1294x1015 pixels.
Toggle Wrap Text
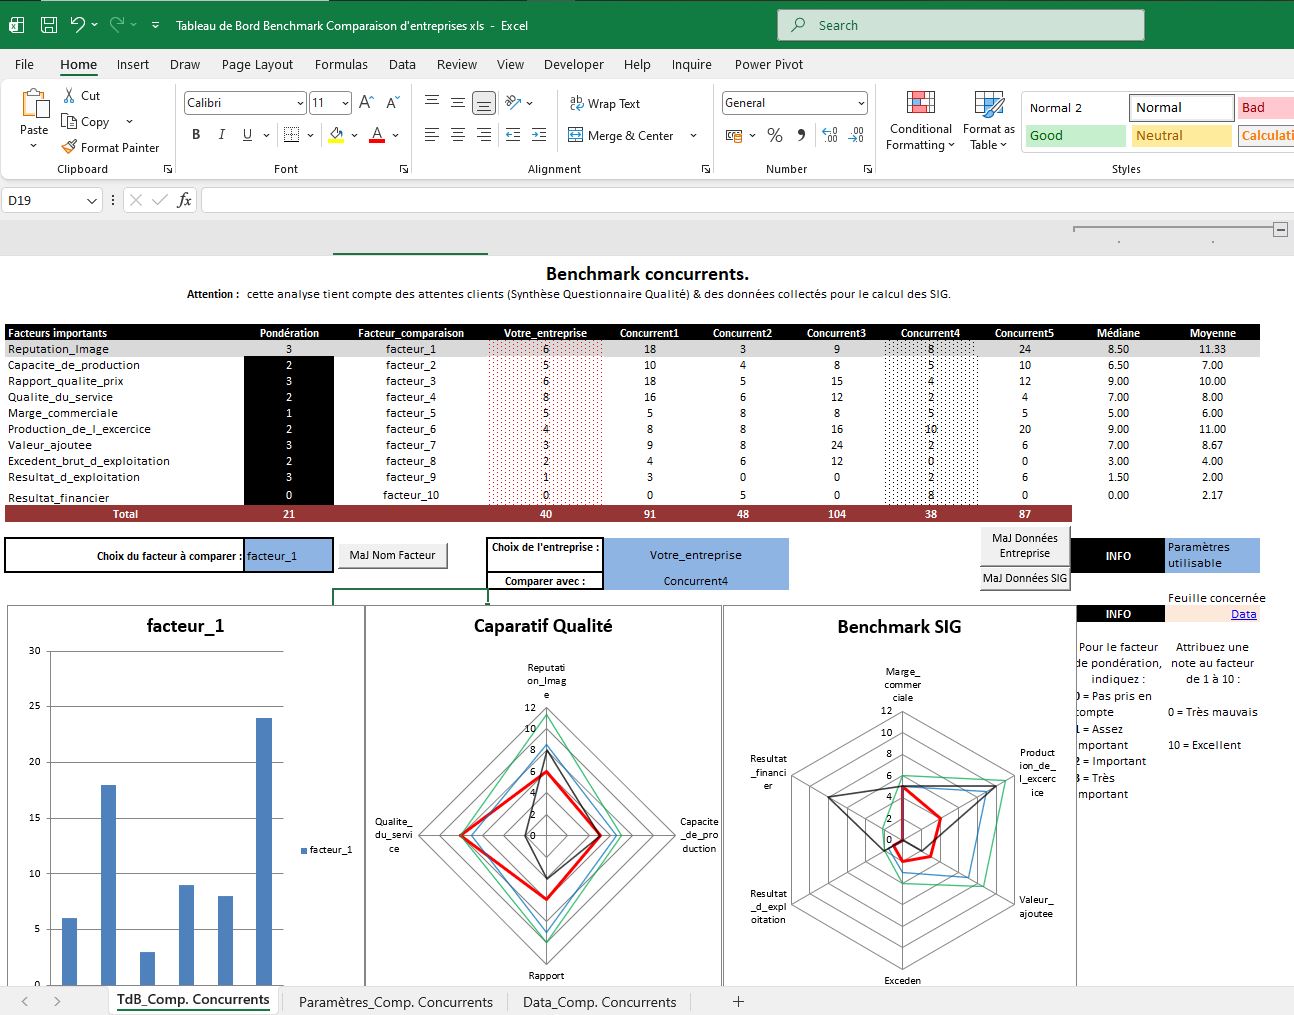coord(604,103)
